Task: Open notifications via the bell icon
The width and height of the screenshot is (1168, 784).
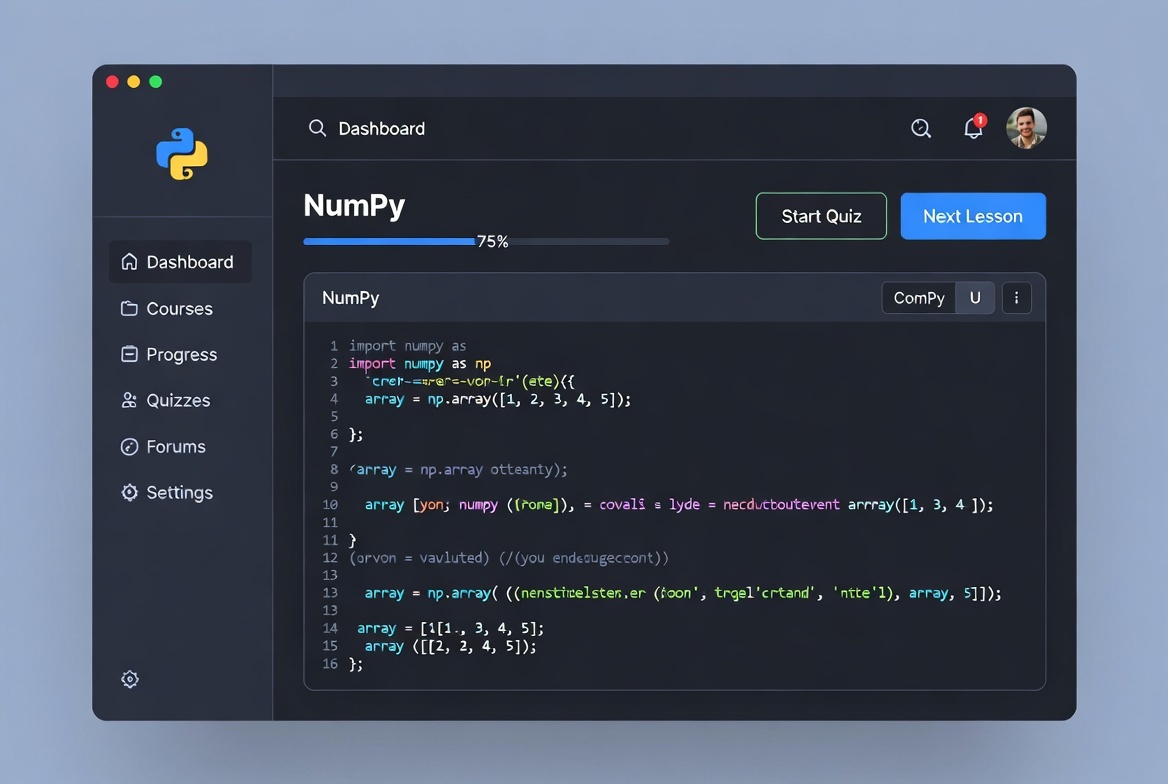Action: click(x=972, y=127)
